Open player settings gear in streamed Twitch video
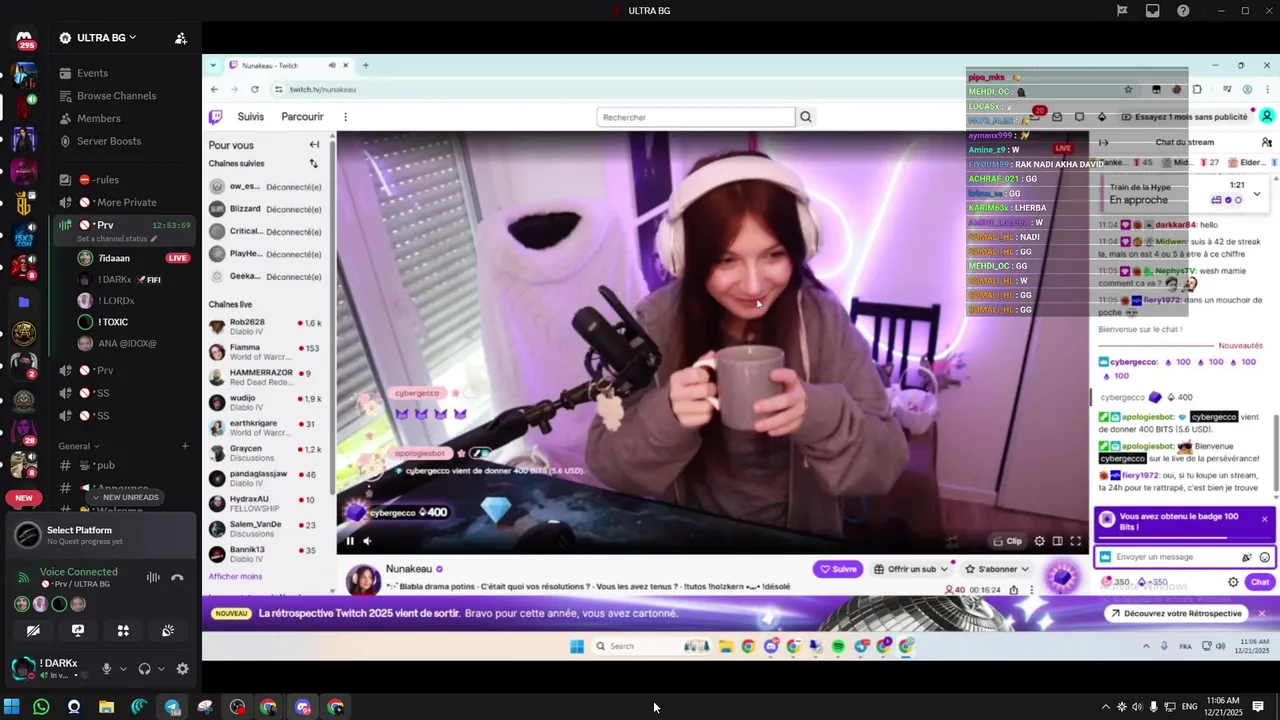Image resolution: width=1280 pixels, height=720 pixels. [1039, 541]
